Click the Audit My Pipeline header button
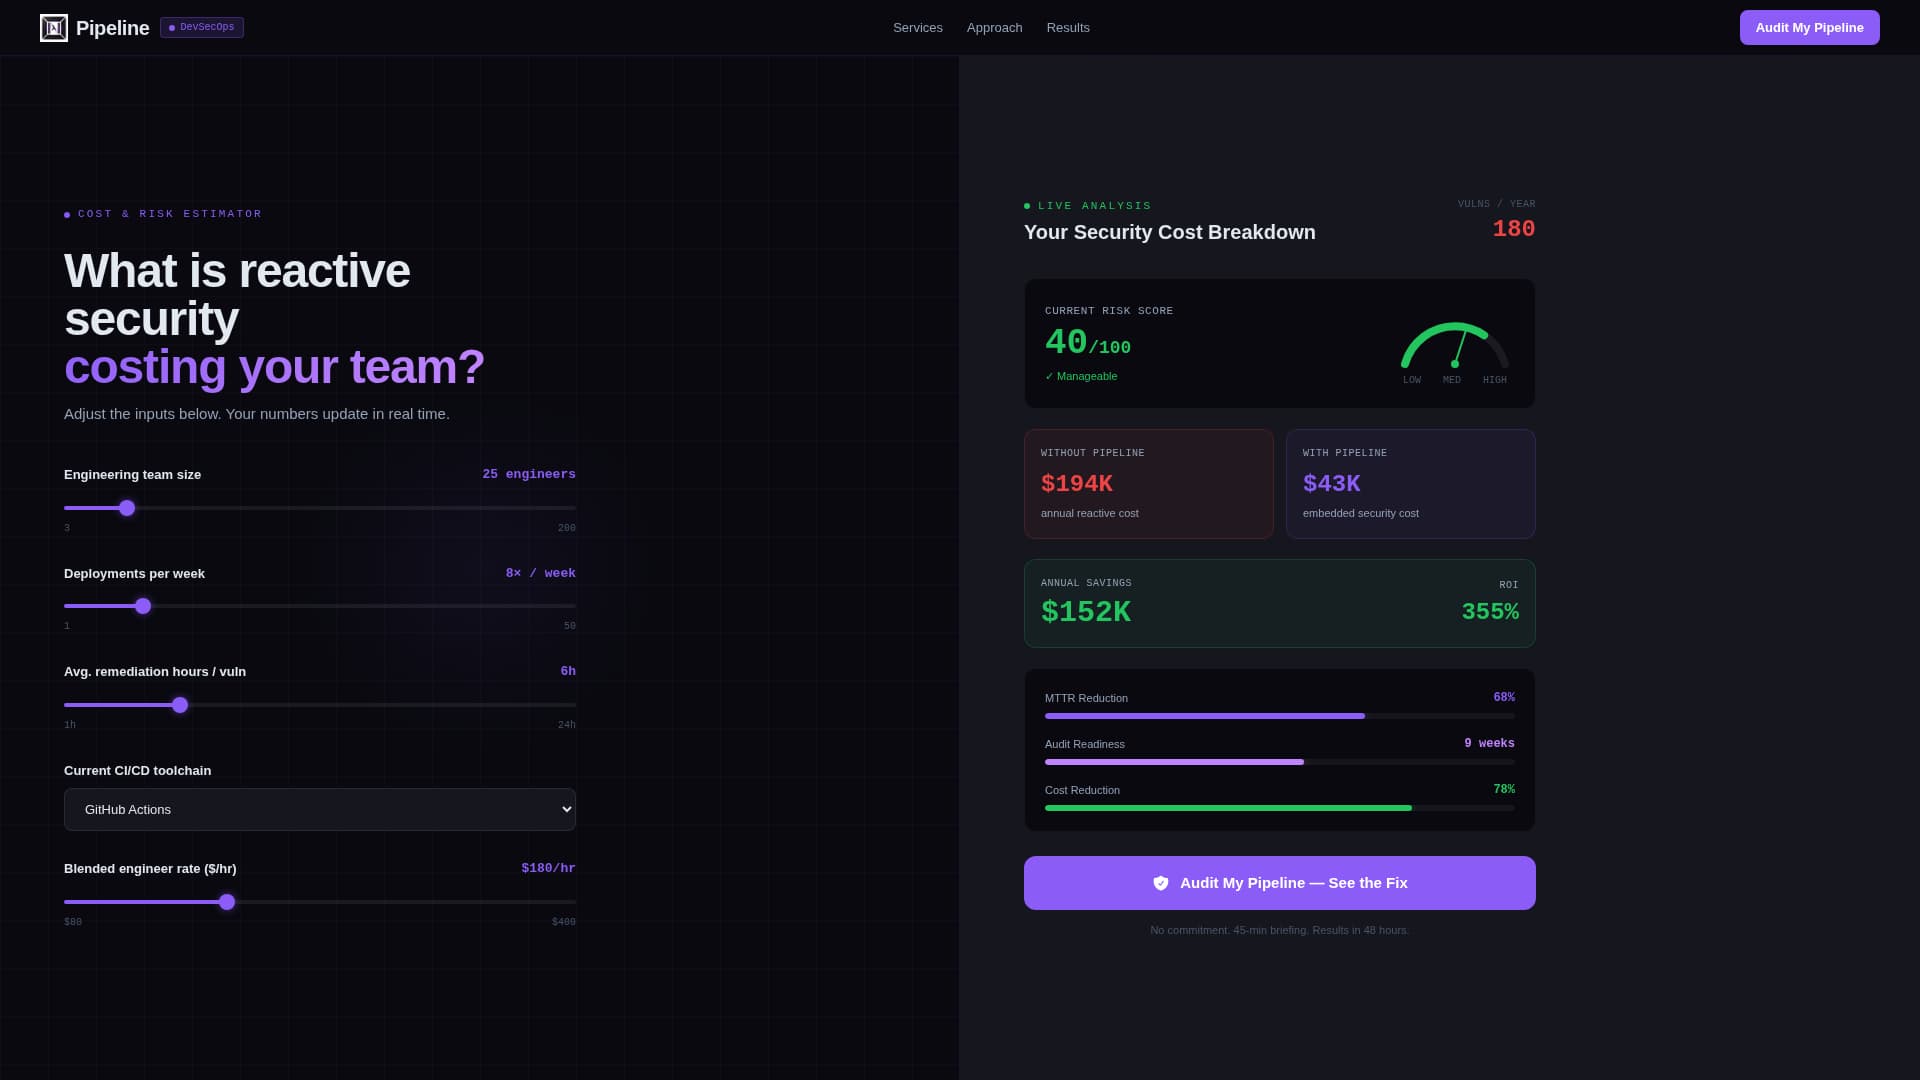Viewport: 1920px width, 1080px height. 1809,28
